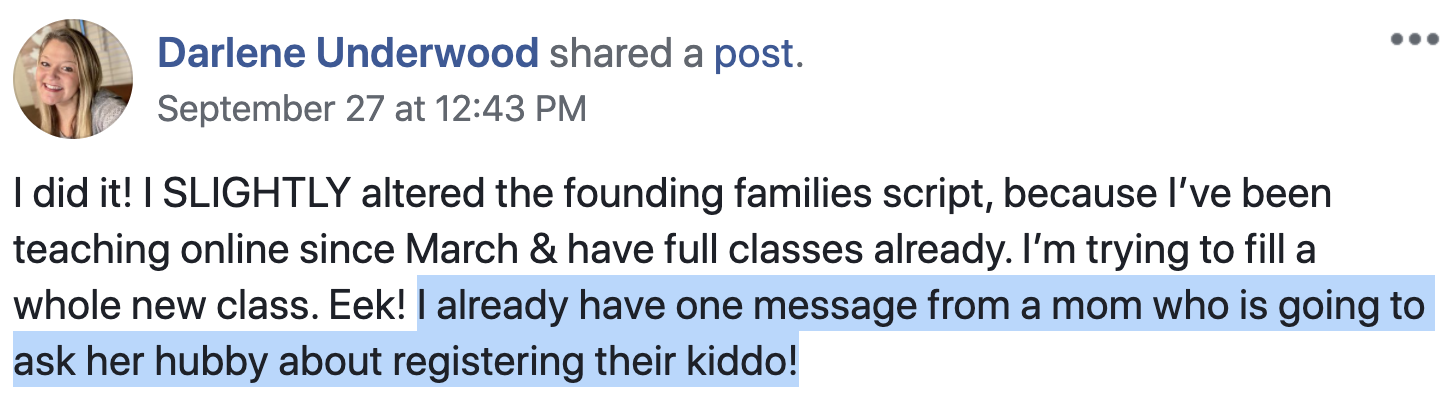Click the September 27 at 12:43 PM timestamp
The image size is (1449, 396).
tap(372, 109)
